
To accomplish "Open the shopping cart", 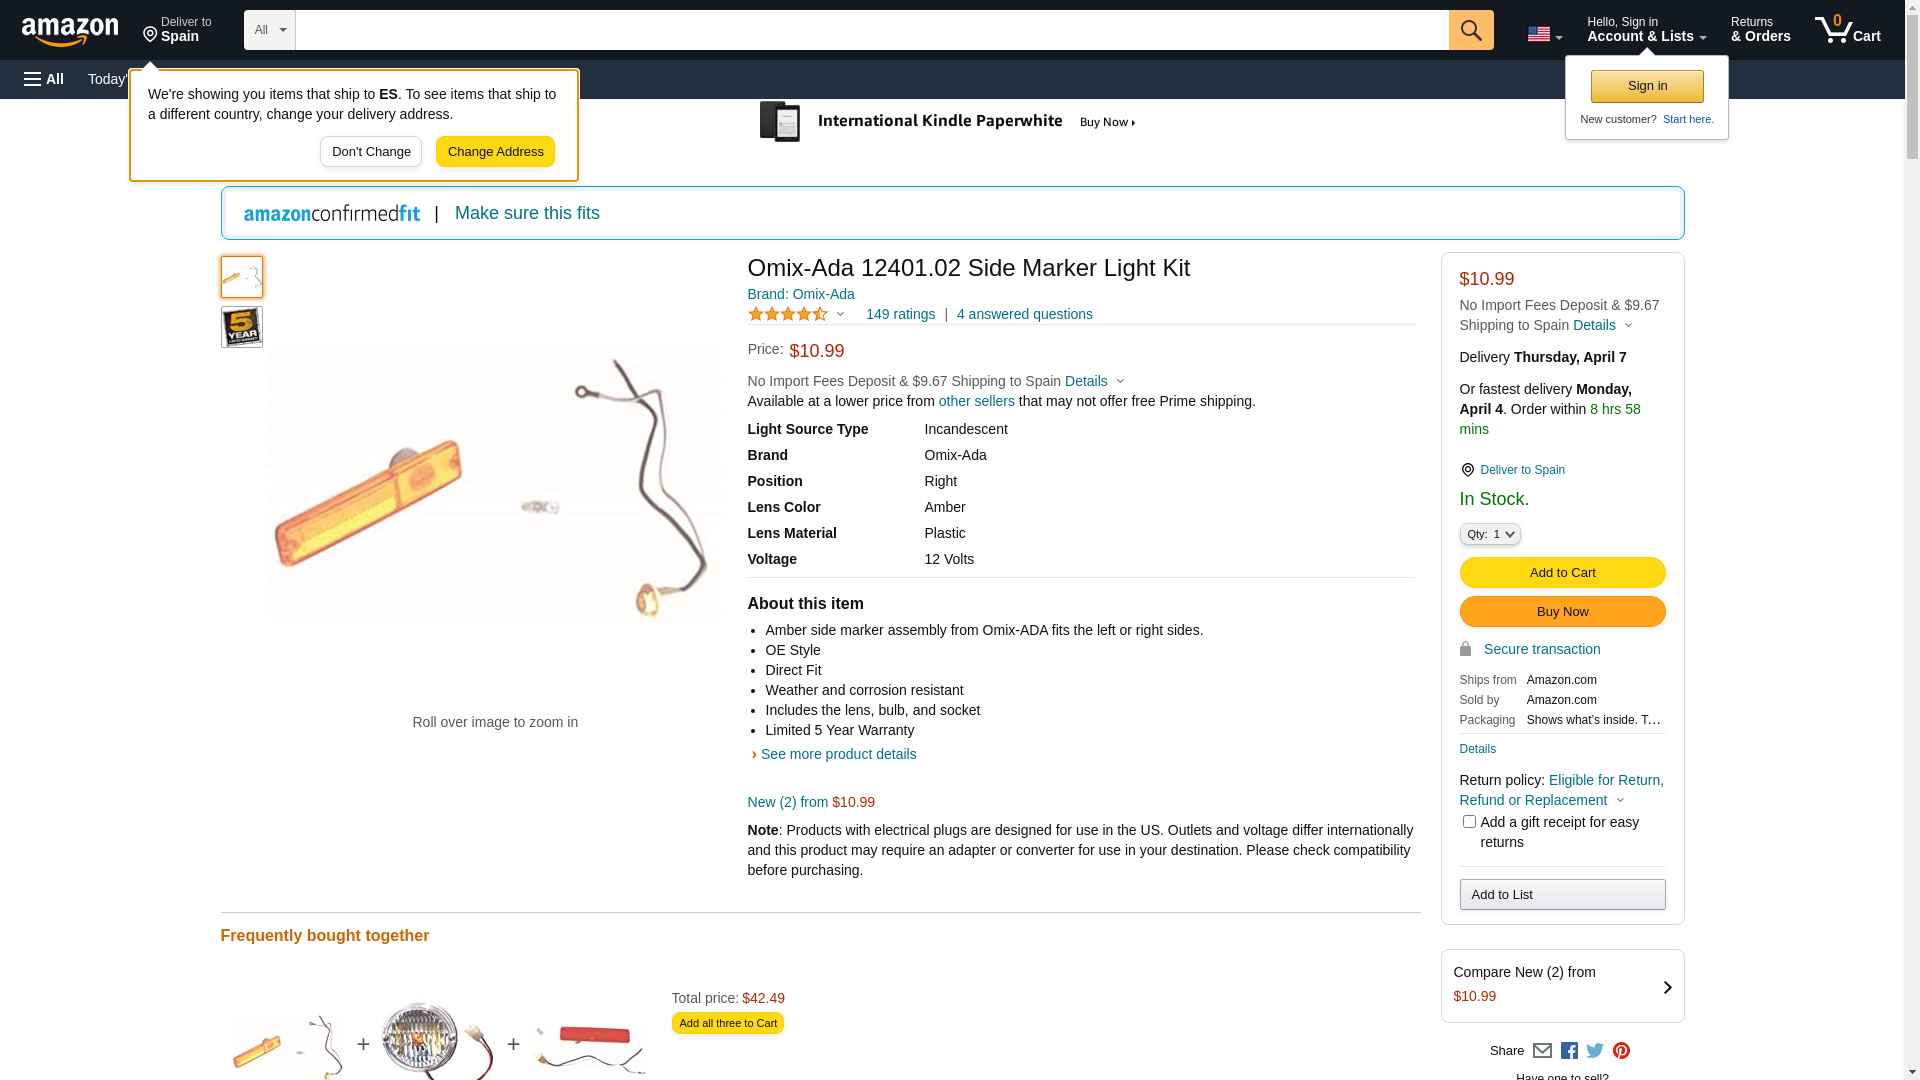I will (x=1848, y=30).
